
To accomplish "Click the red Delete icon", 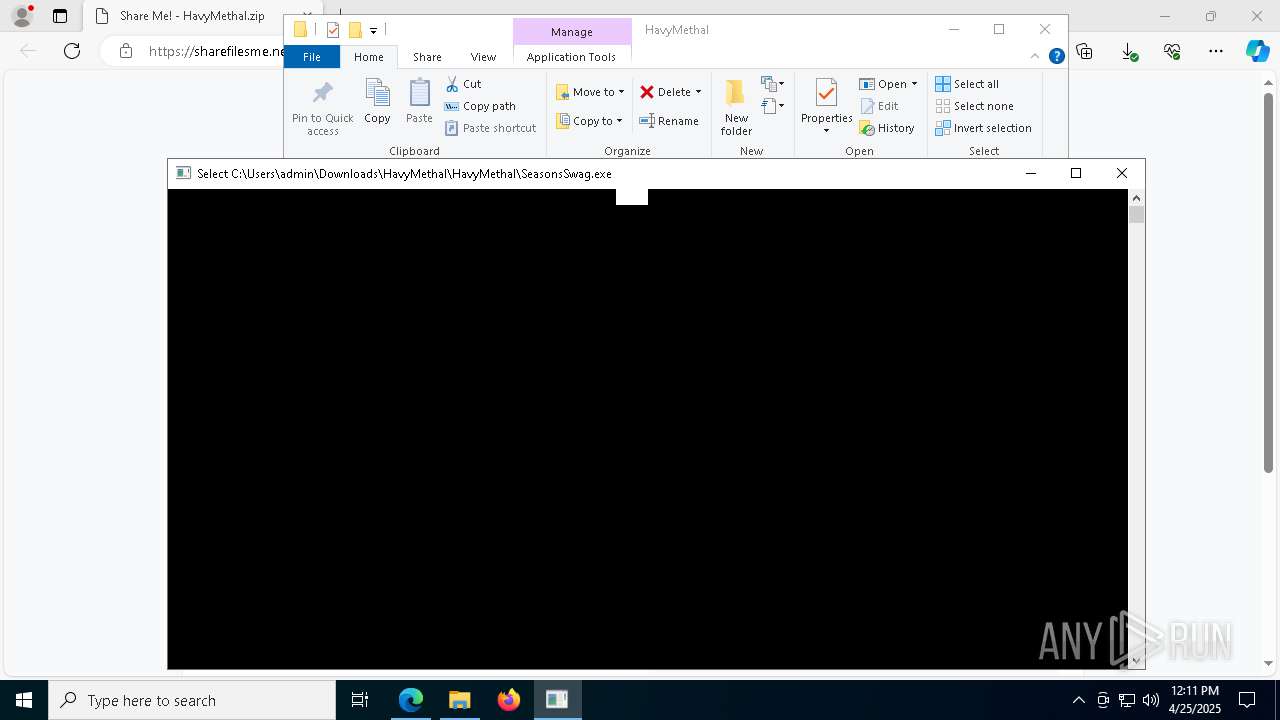I will click(x=647, y=92).
